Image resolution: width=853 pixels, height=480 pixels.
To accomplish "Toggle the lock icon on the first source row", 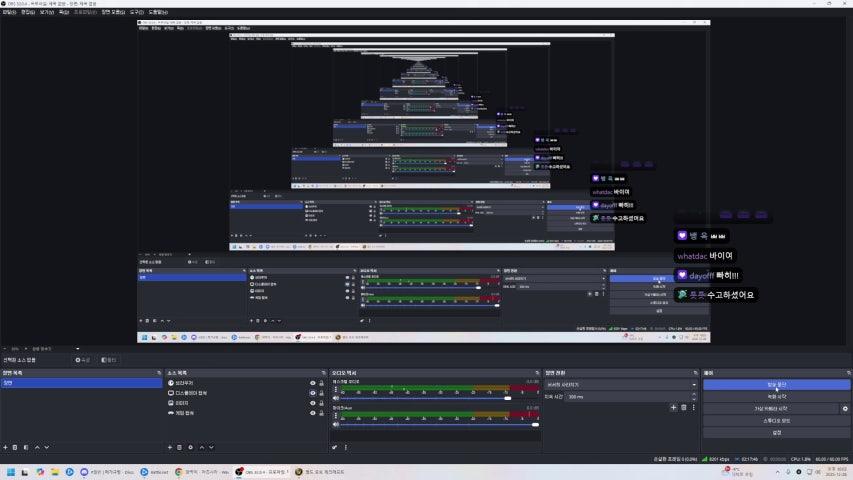I will point(322,383).
